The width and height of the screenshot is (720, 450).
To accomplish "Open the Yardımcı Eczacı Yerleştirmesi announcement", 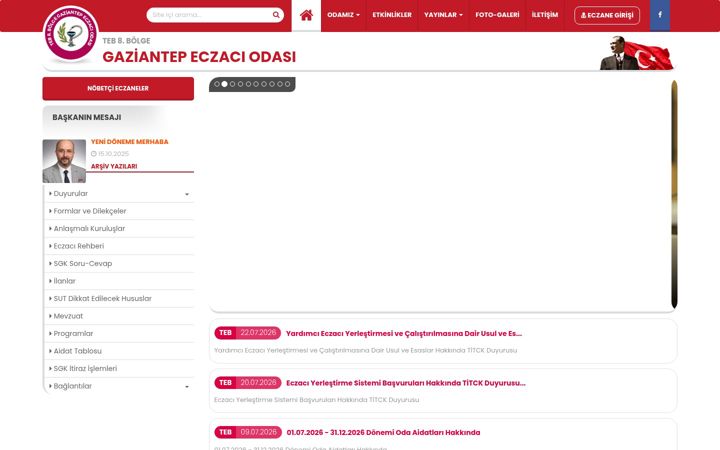I will tap(404, 333).
